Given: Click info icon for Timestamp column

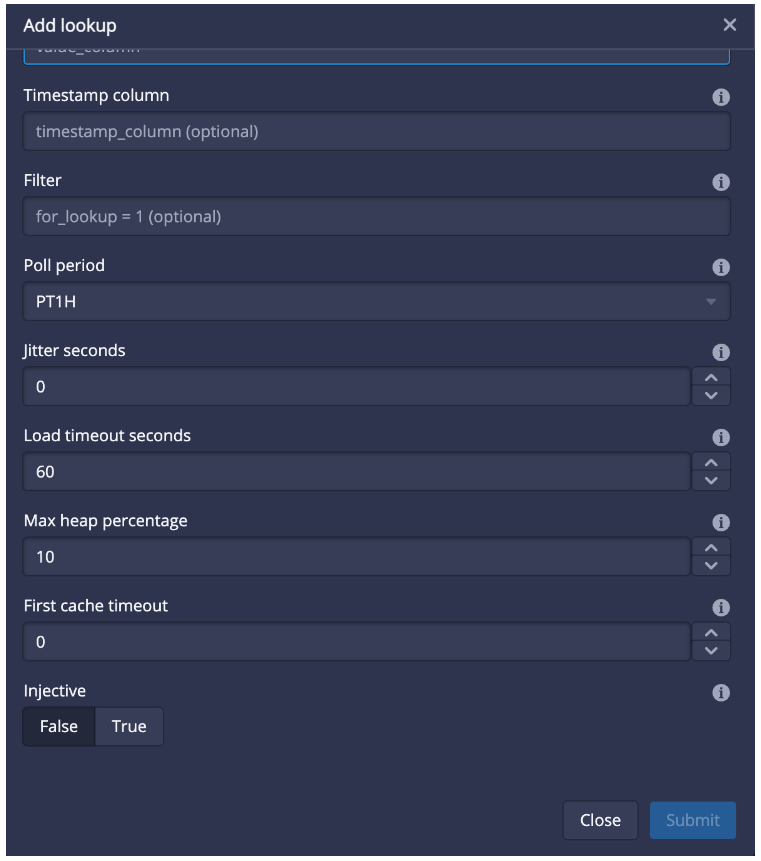Looking at the screenshot, I should click(x=720, y=97).
